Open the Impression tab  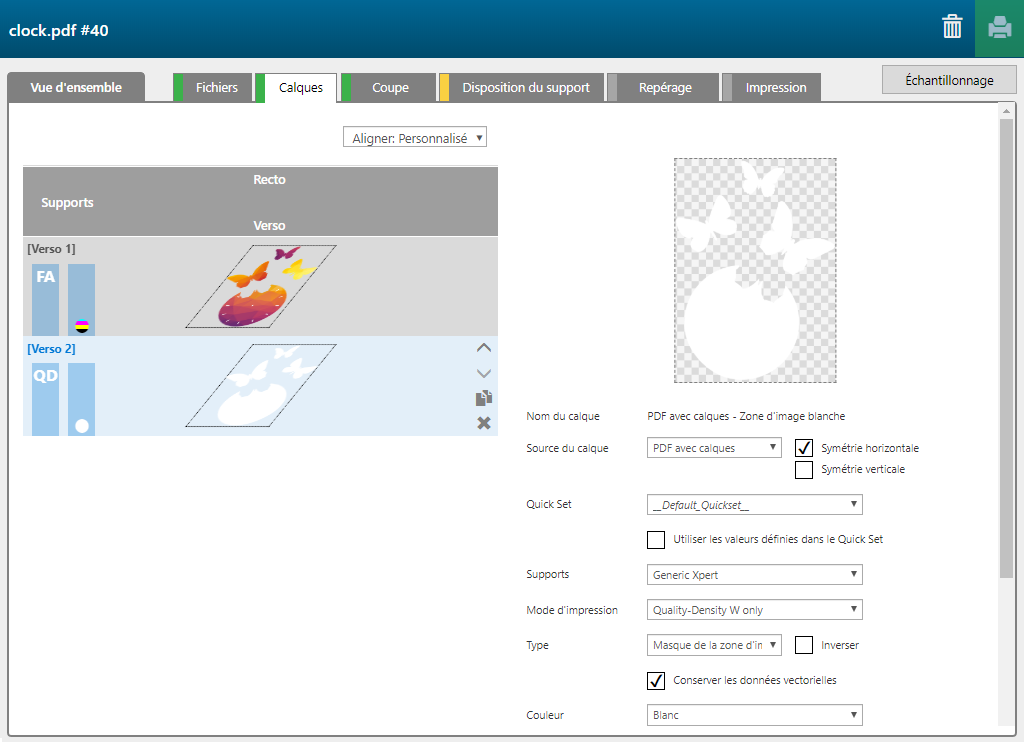[x=771, y=88]
